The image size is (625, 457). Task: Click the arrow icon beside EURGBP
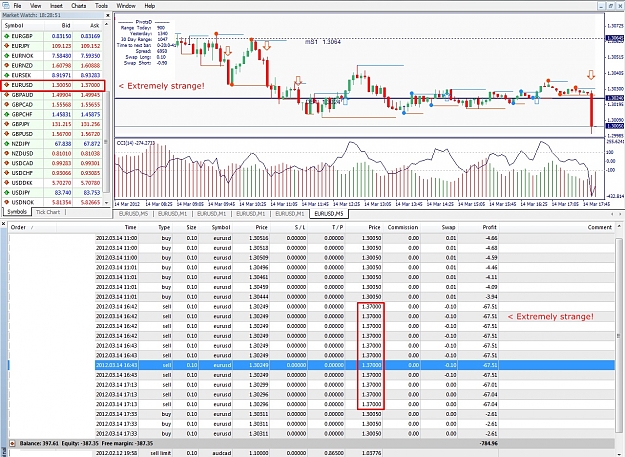point(6,36)
